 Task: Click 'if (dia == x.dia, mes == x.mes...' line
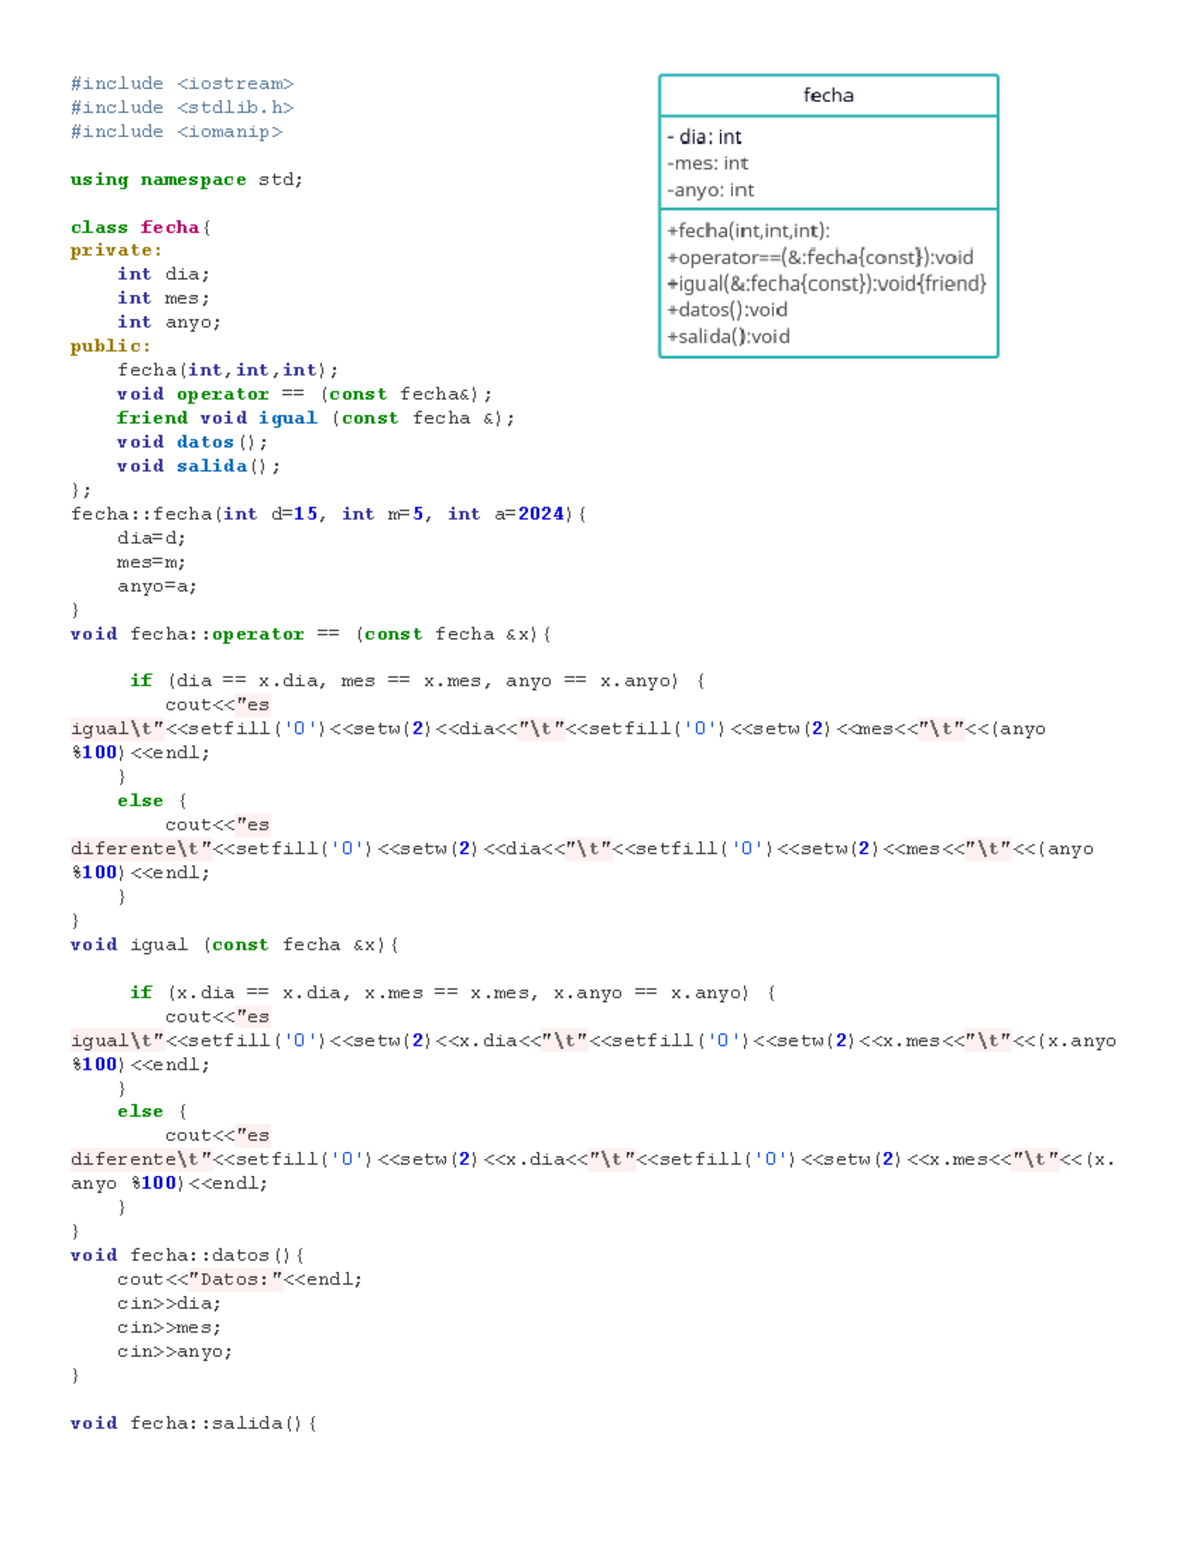point(417,682)
